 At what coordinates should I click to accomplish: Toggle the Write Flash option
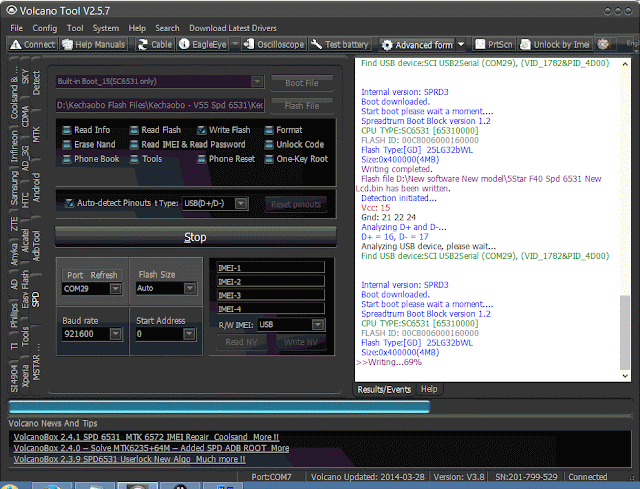(x=224, y=130)
